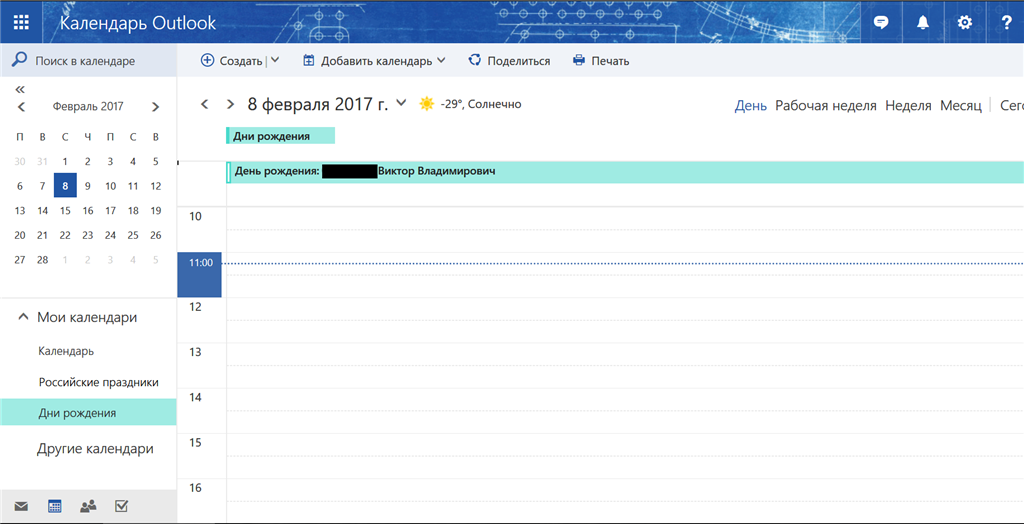The height and width of the screenshot is (524, 1024).
Task: Open date picker beside 8 февраля 2017
Action: point(402,103)
